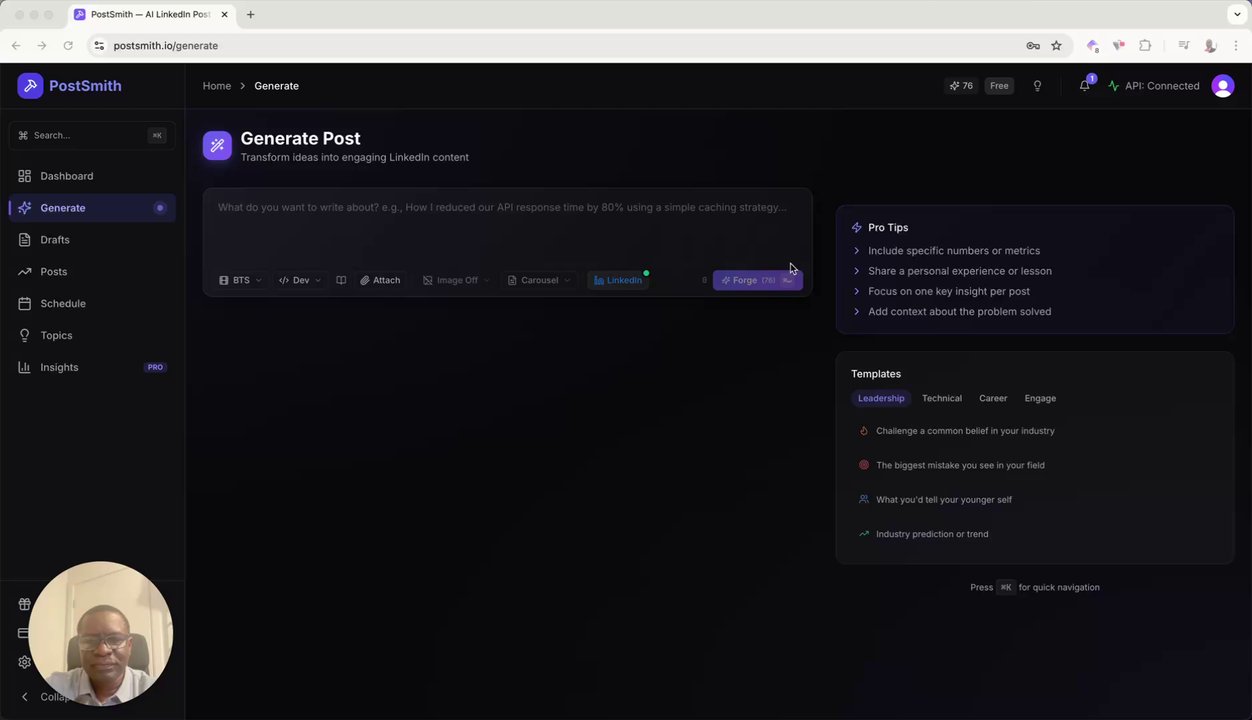Click the Schedule calendar icon

pos(24,304)
